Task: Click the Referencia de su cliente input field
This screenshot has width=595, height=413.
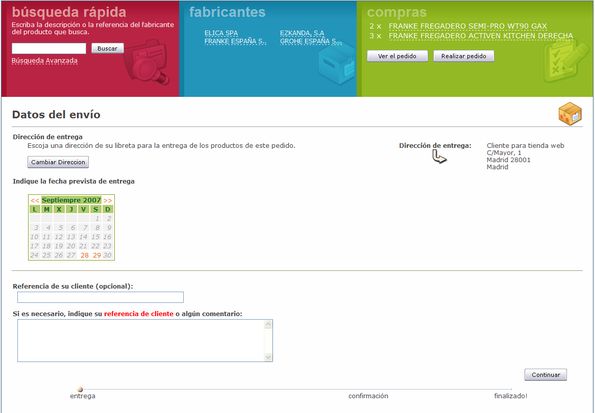Action: pyautogui.click(x=101, y=297)
